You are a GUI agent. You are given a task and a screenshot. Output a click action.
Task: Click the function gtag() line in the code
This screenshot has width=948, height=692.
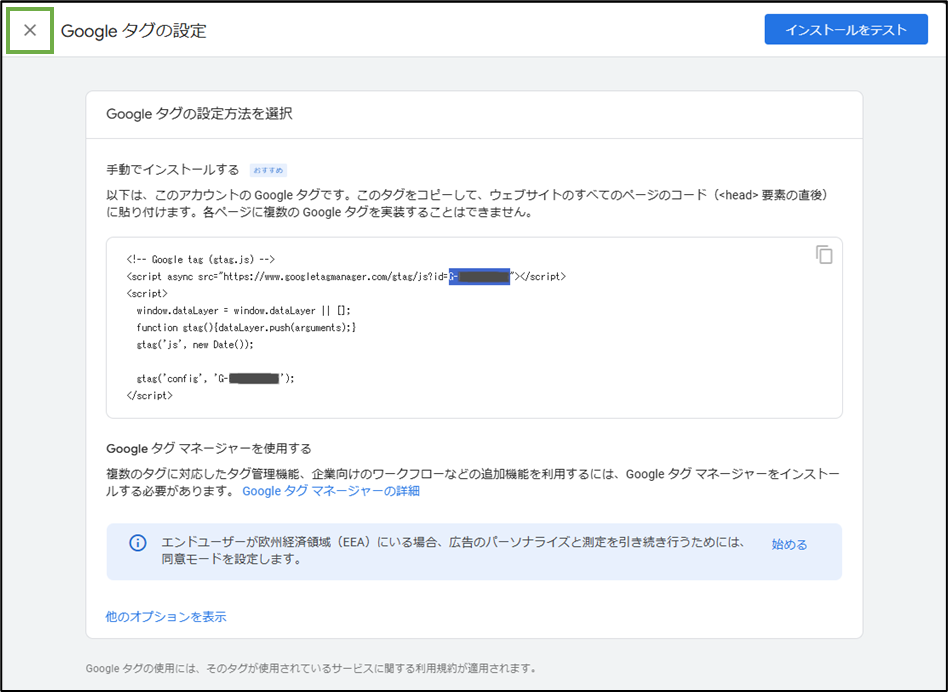click(246, 328)
